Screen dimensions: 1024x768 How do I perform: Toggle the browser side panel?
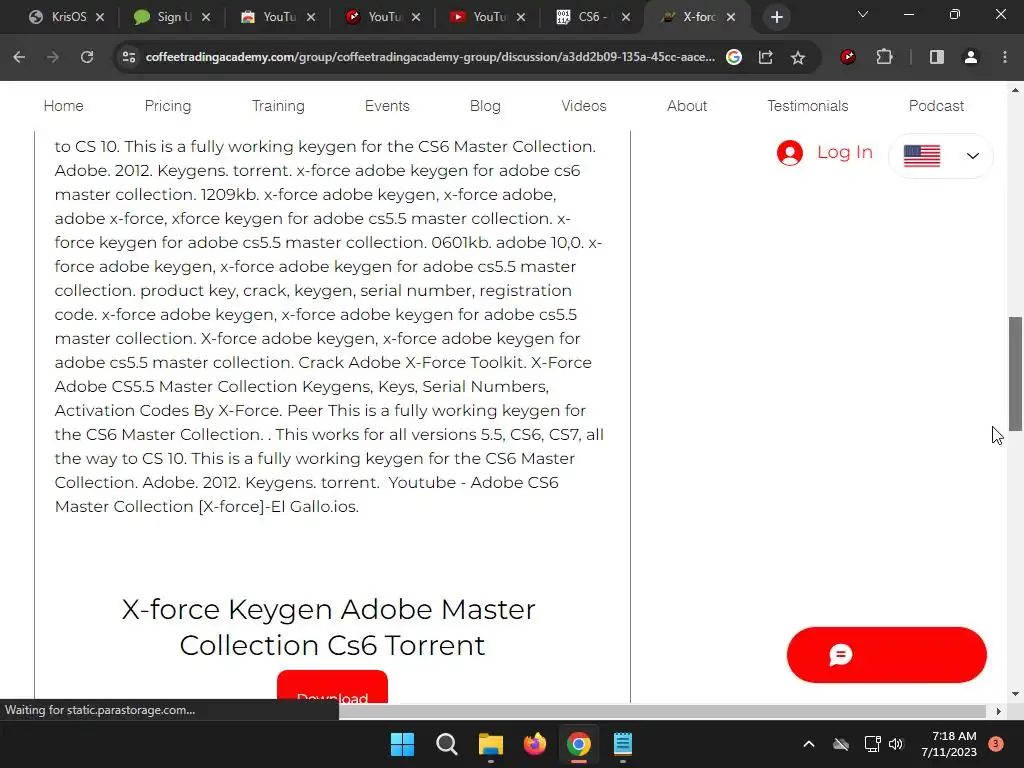coord(936,57)
